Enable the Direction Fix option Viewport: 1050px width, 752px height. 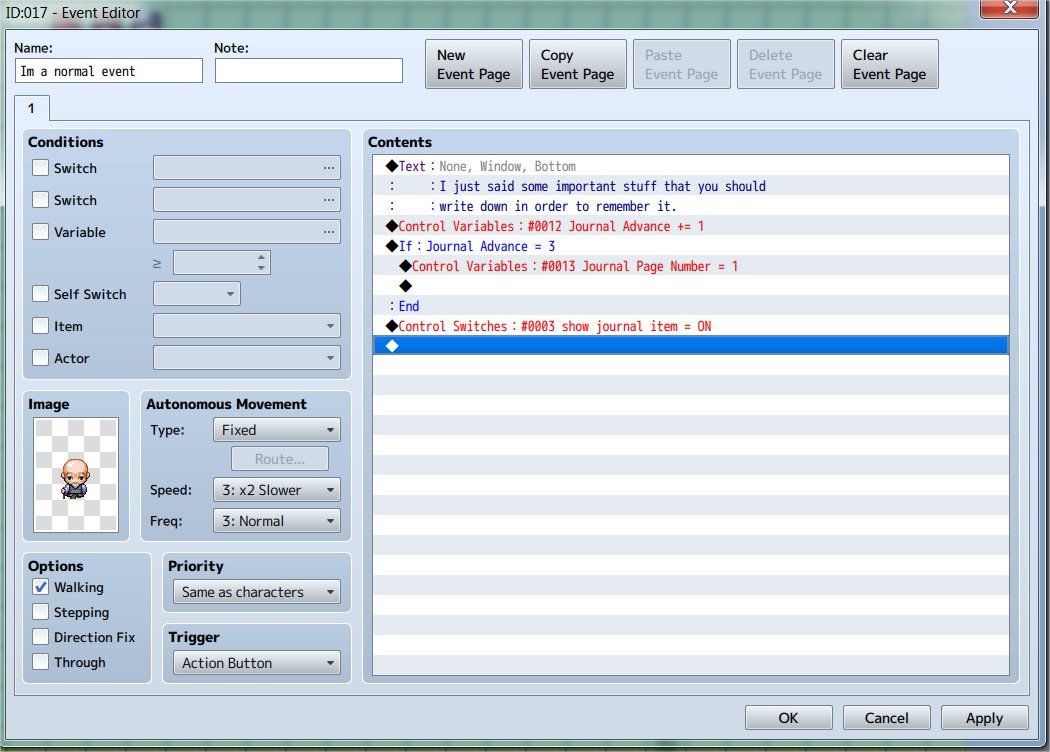tap(41, 637)
